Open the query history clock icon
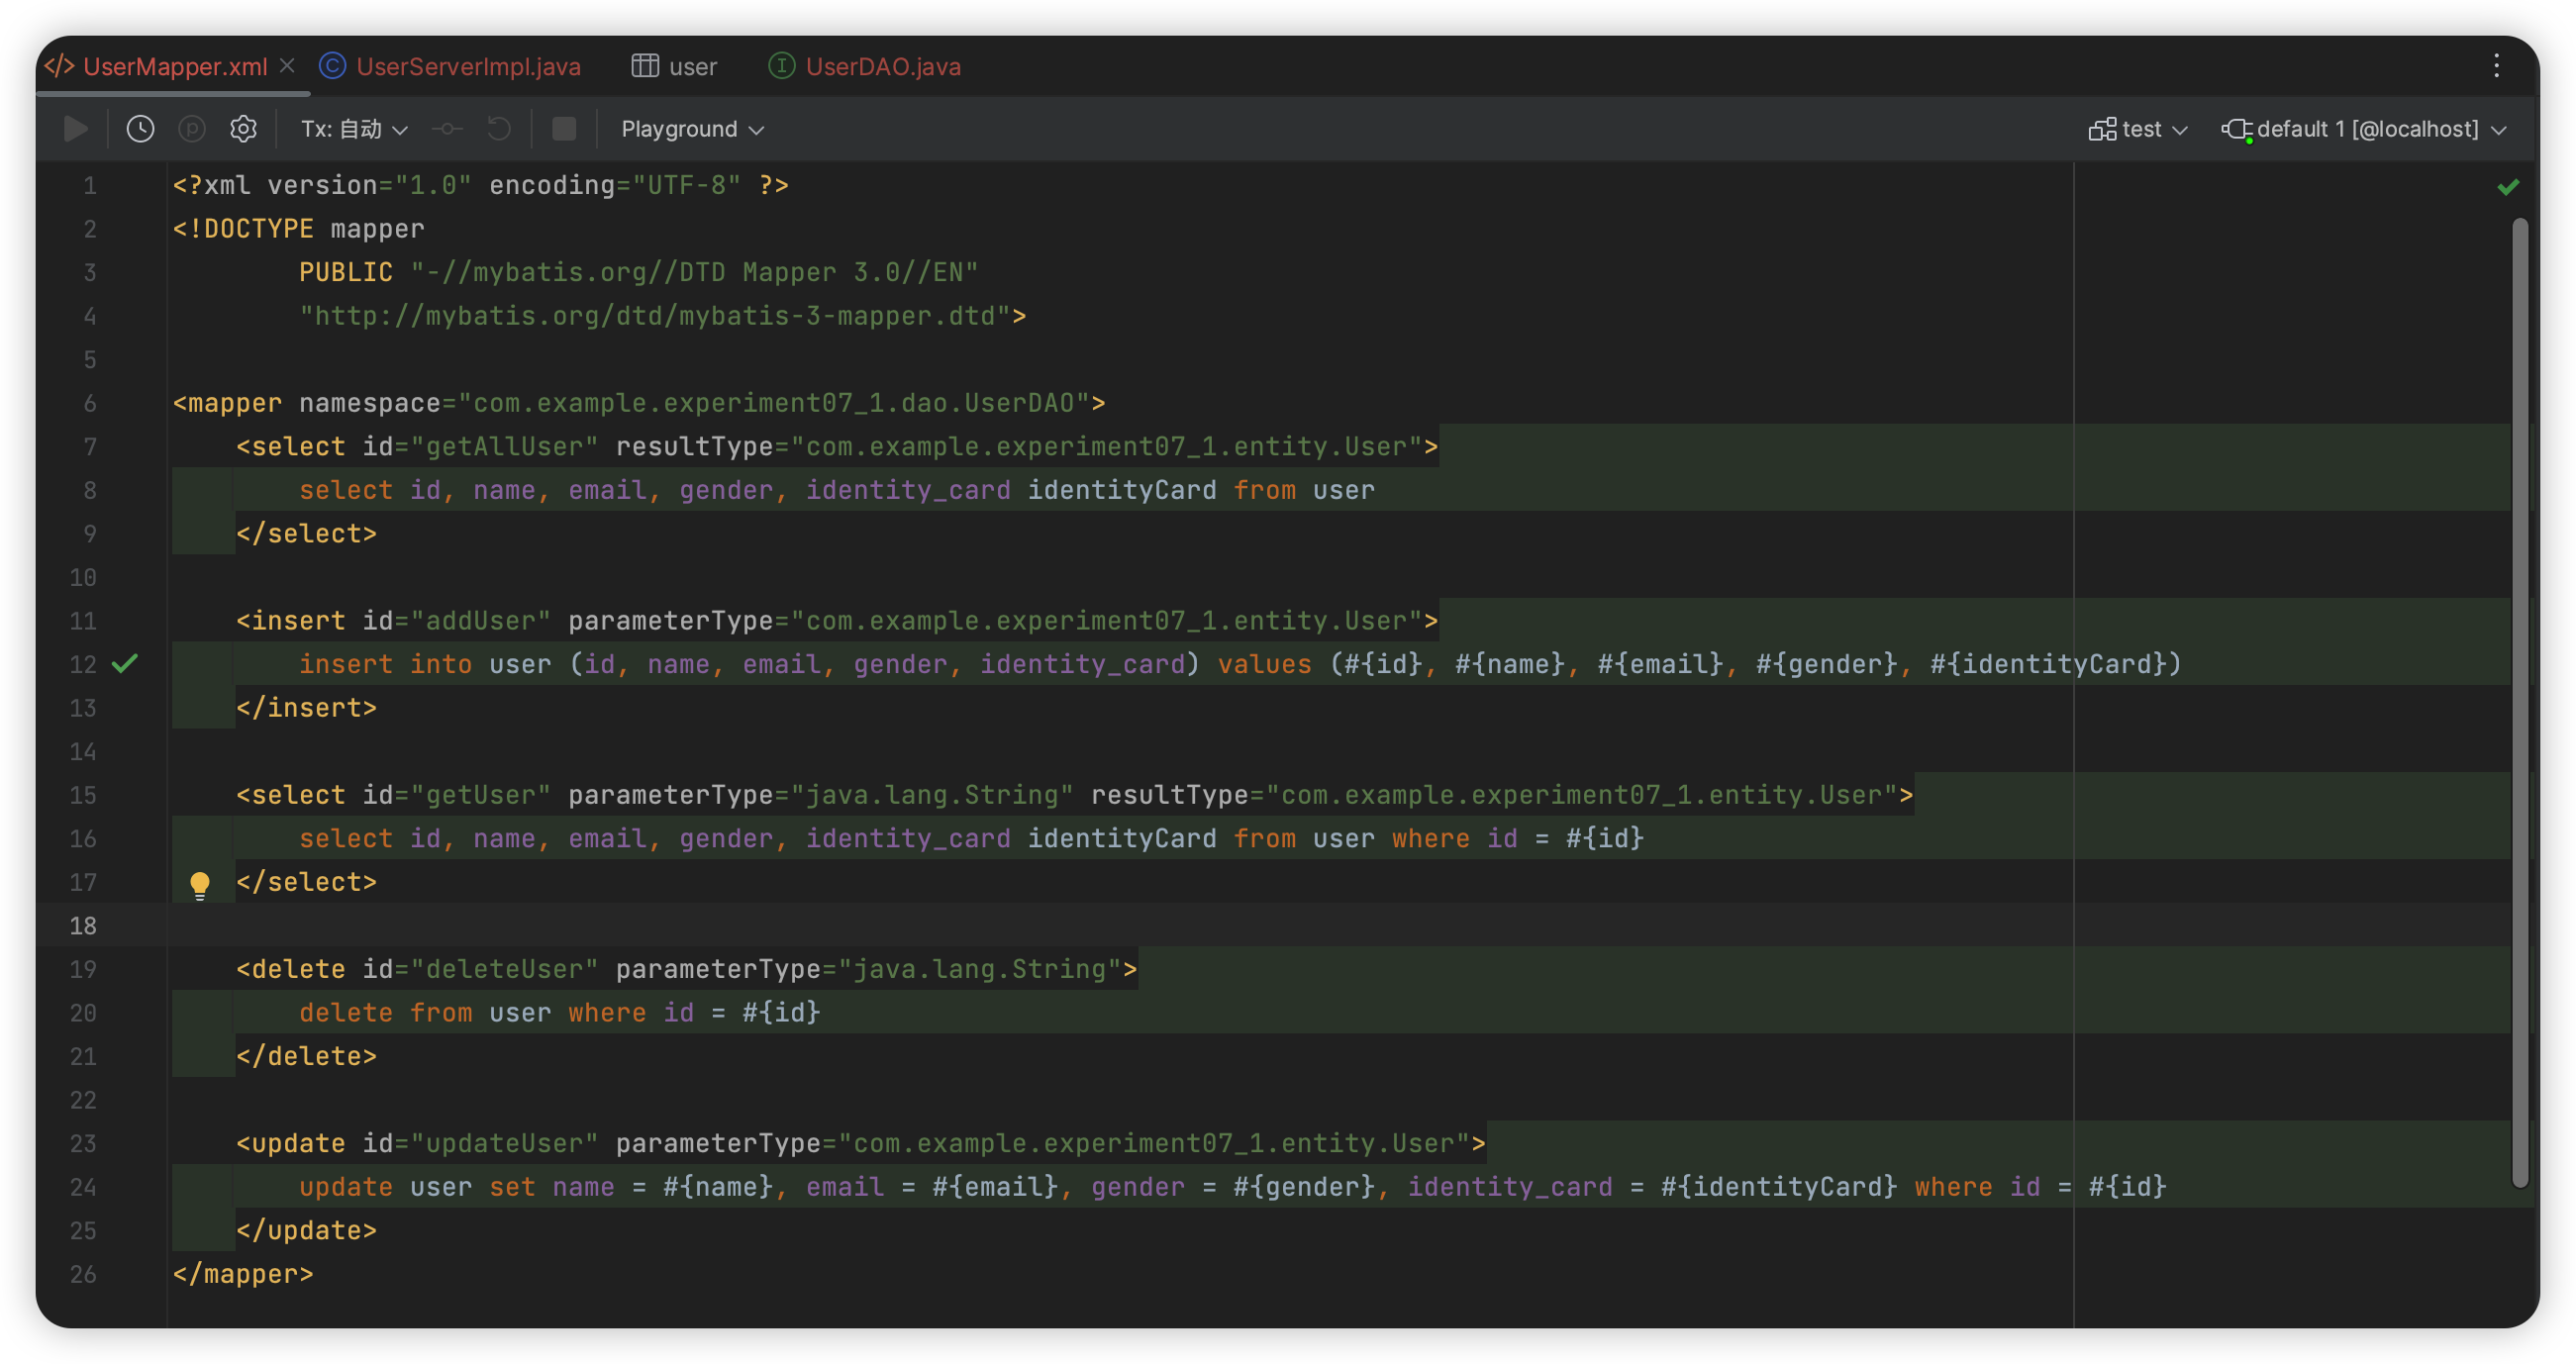This screenshot has height=1364, width=2576. (x=140, y=129)
